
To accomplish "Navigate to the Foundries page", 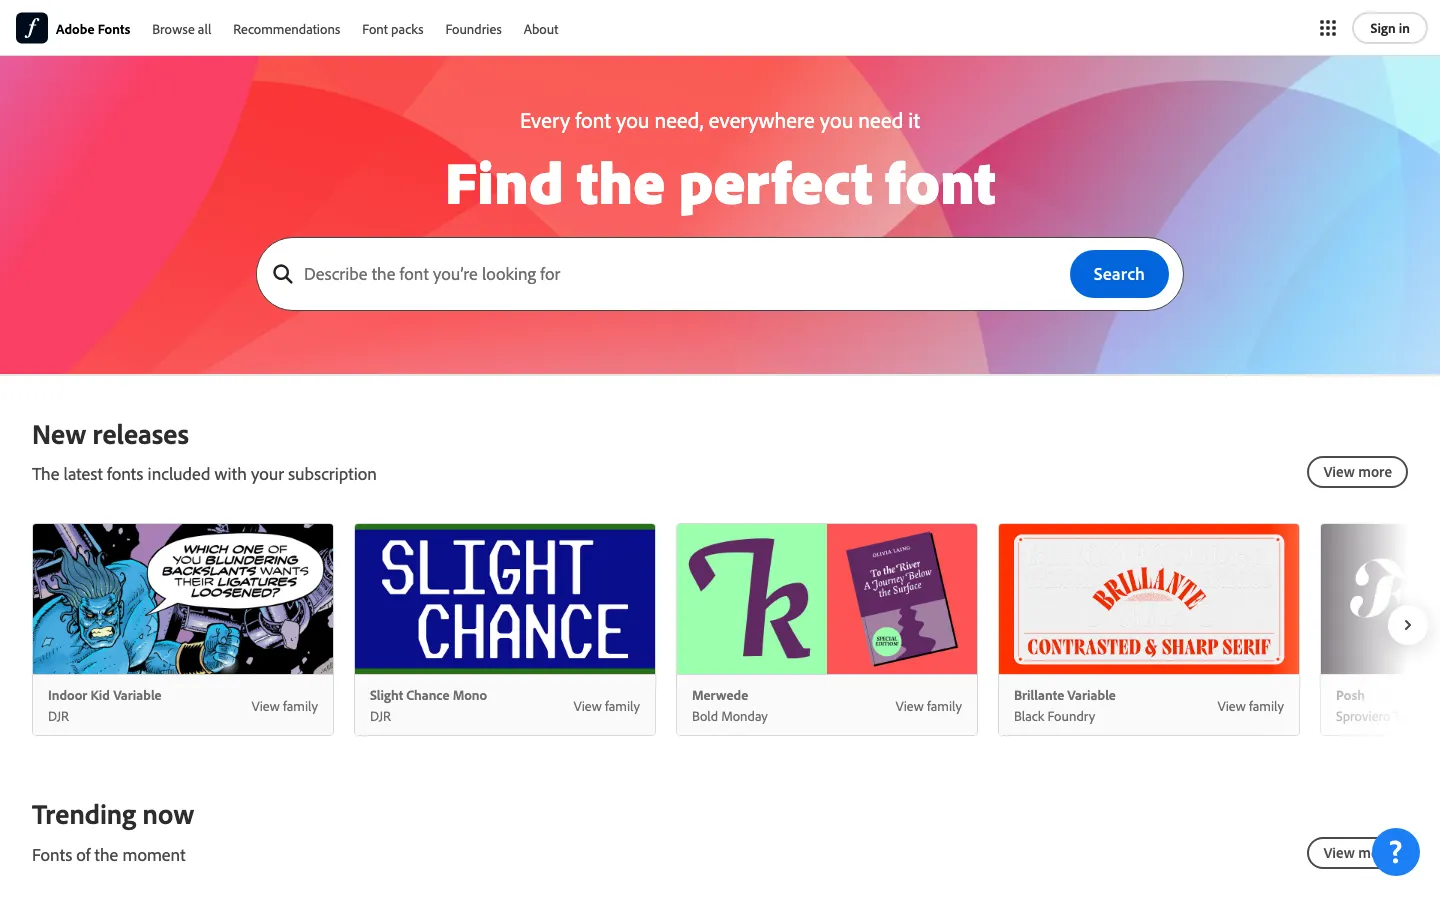I will tap(473, 29).
